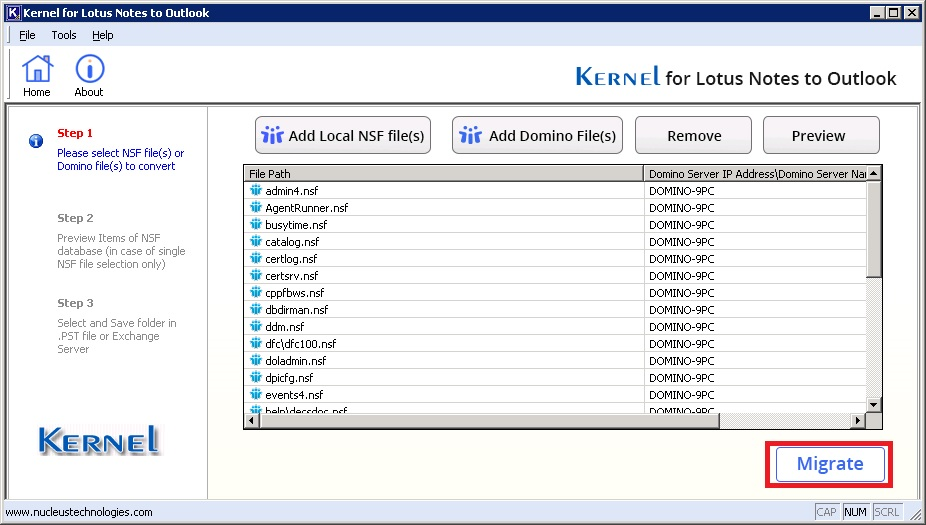Click the NSF icon beside admin4.nsf
The height and width of the screenshot is (525, 926).
pos(256,190)
